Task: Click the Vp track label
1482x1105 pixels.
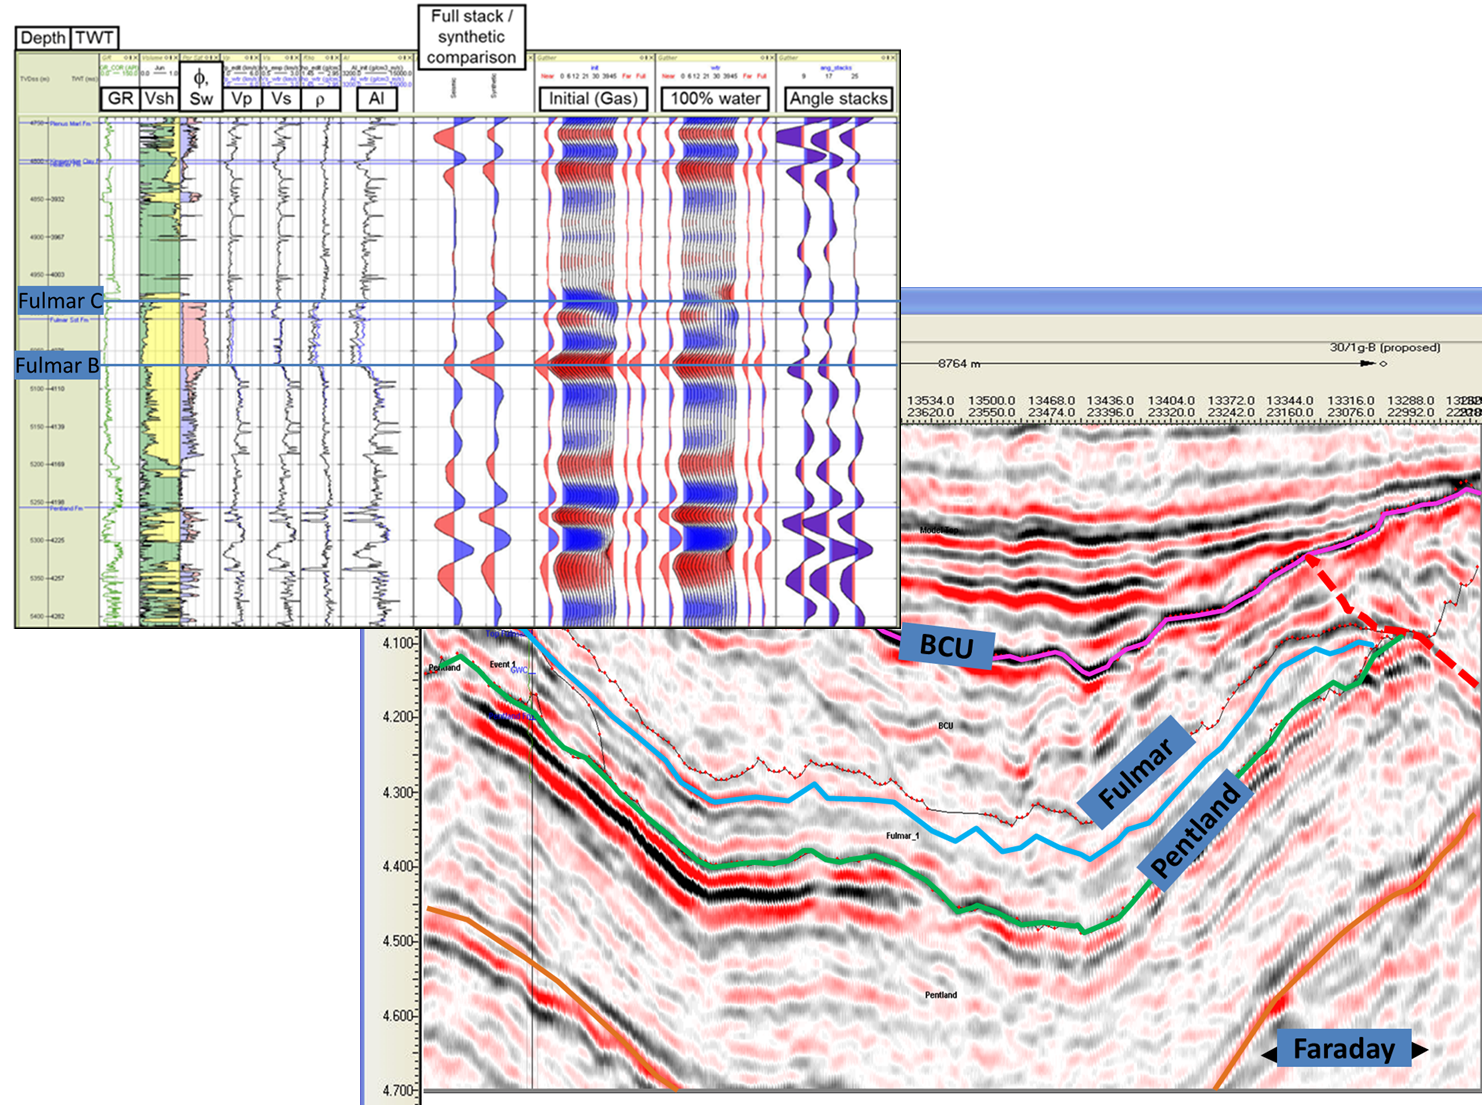Action: [241, 98]
